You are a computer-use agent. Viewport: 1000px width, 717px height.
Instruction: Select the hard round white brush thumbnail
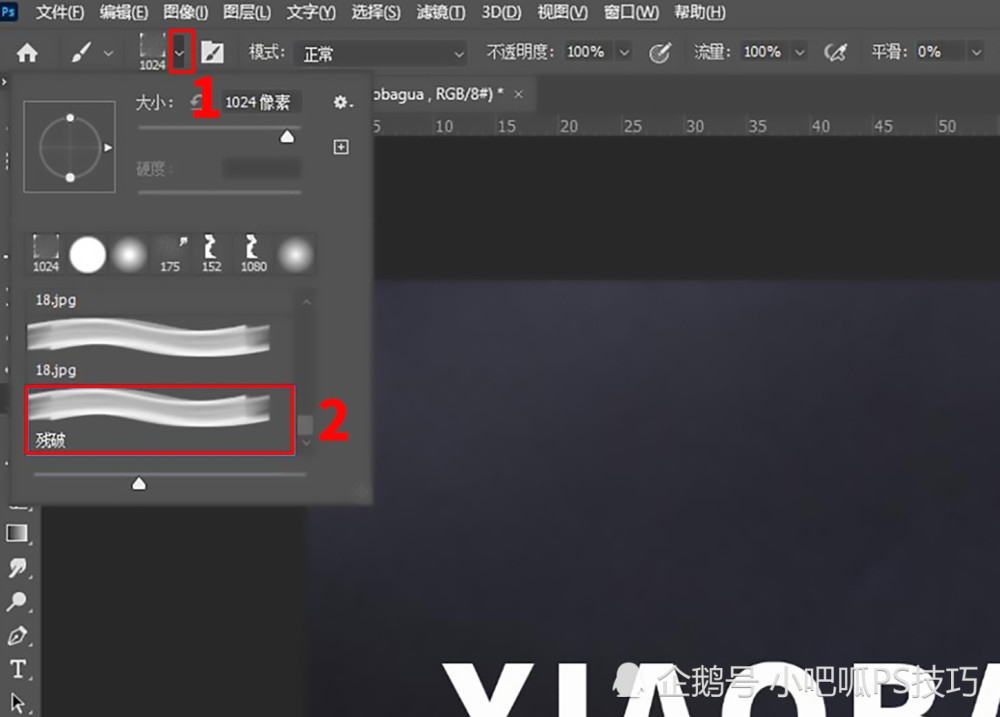(x=87, y=255)
